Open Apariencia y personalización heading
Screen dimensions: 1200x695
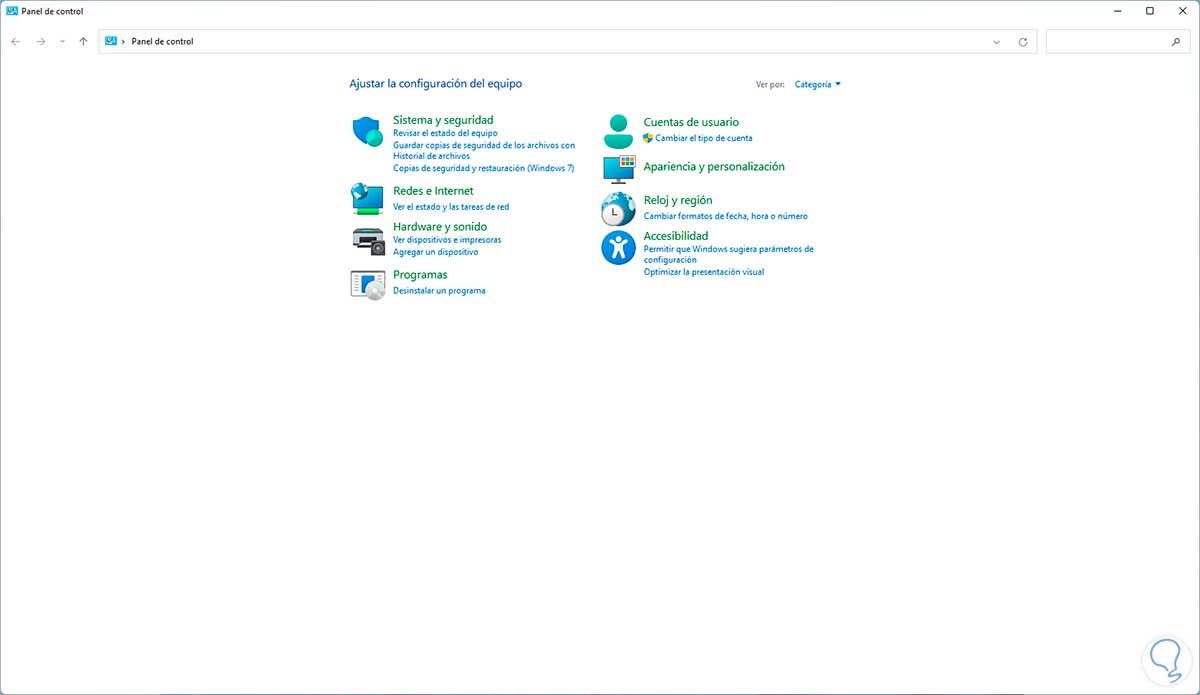pos(714,167)
